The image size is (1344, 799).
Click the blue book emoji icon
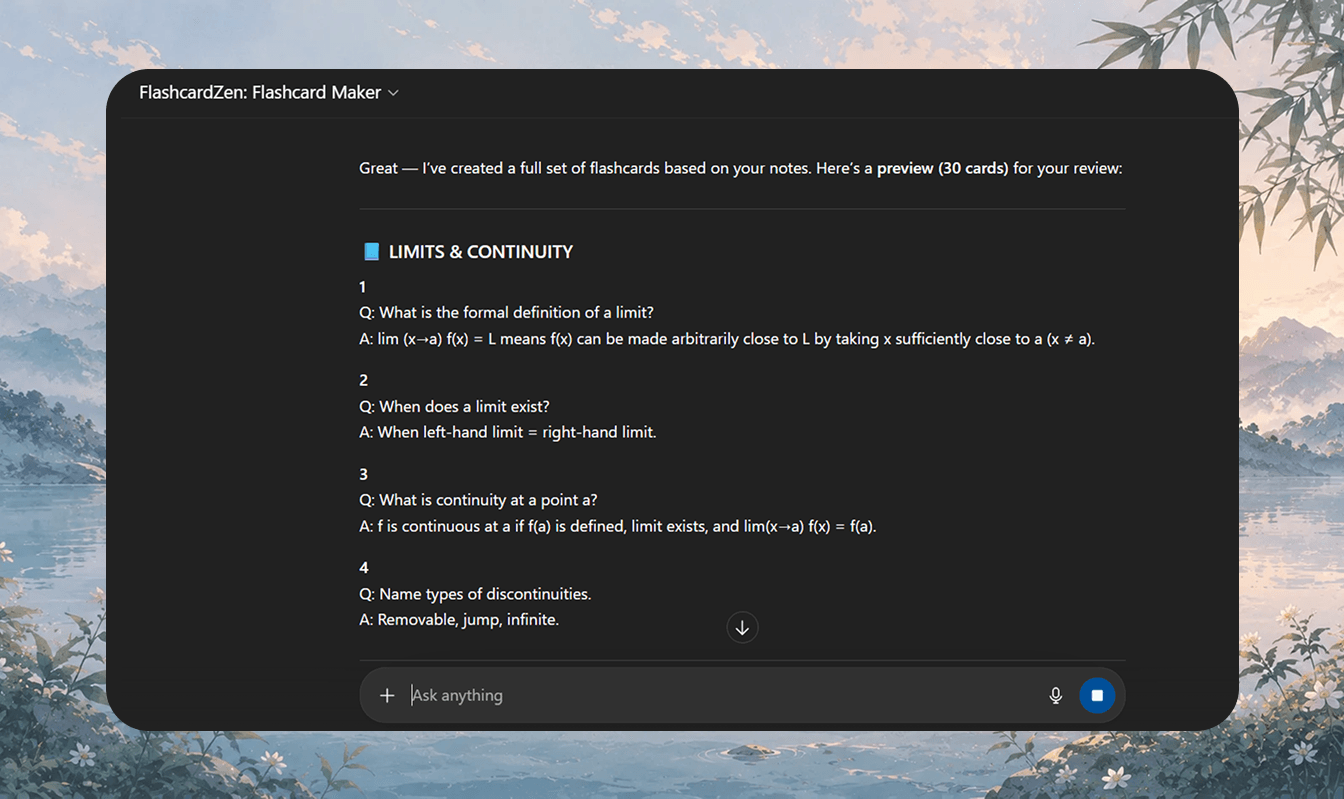point(371,252)
